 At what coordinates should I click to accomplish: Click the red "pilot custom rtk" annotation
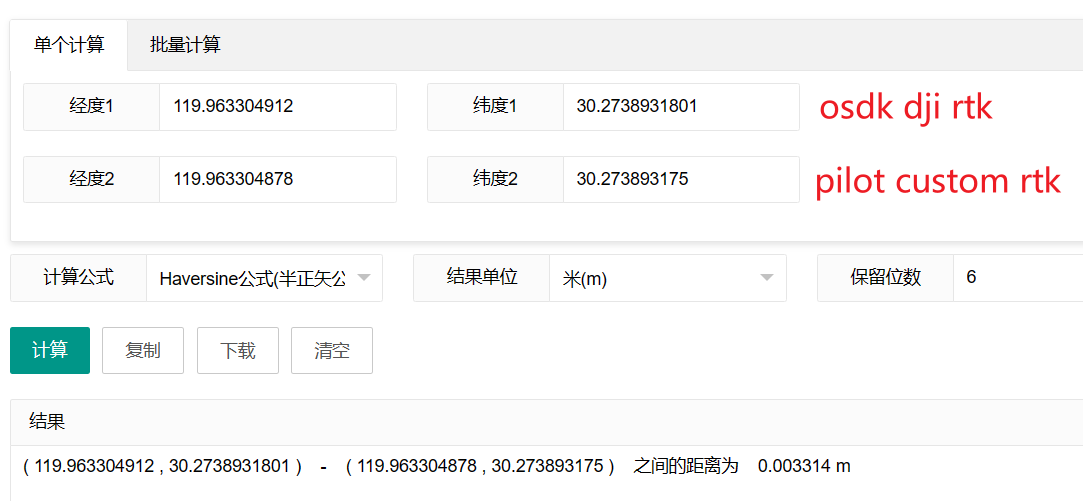[937, 181]
